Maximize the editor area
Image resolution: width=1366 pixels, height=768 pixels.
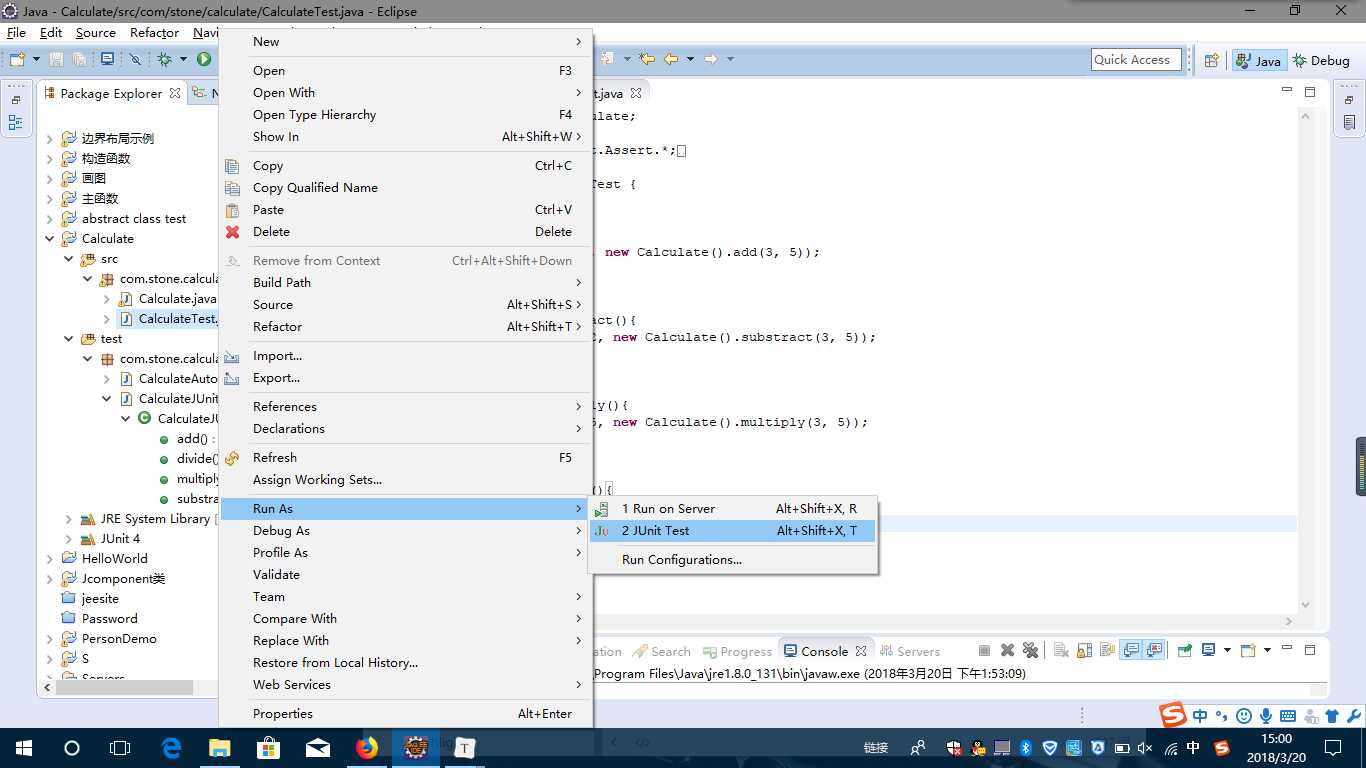point(1310,92)
